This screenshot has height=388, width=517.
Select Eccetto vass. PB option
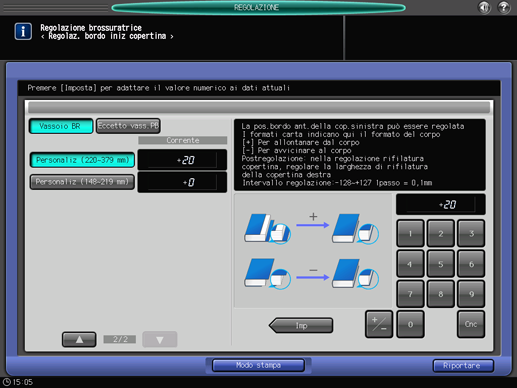128,126
